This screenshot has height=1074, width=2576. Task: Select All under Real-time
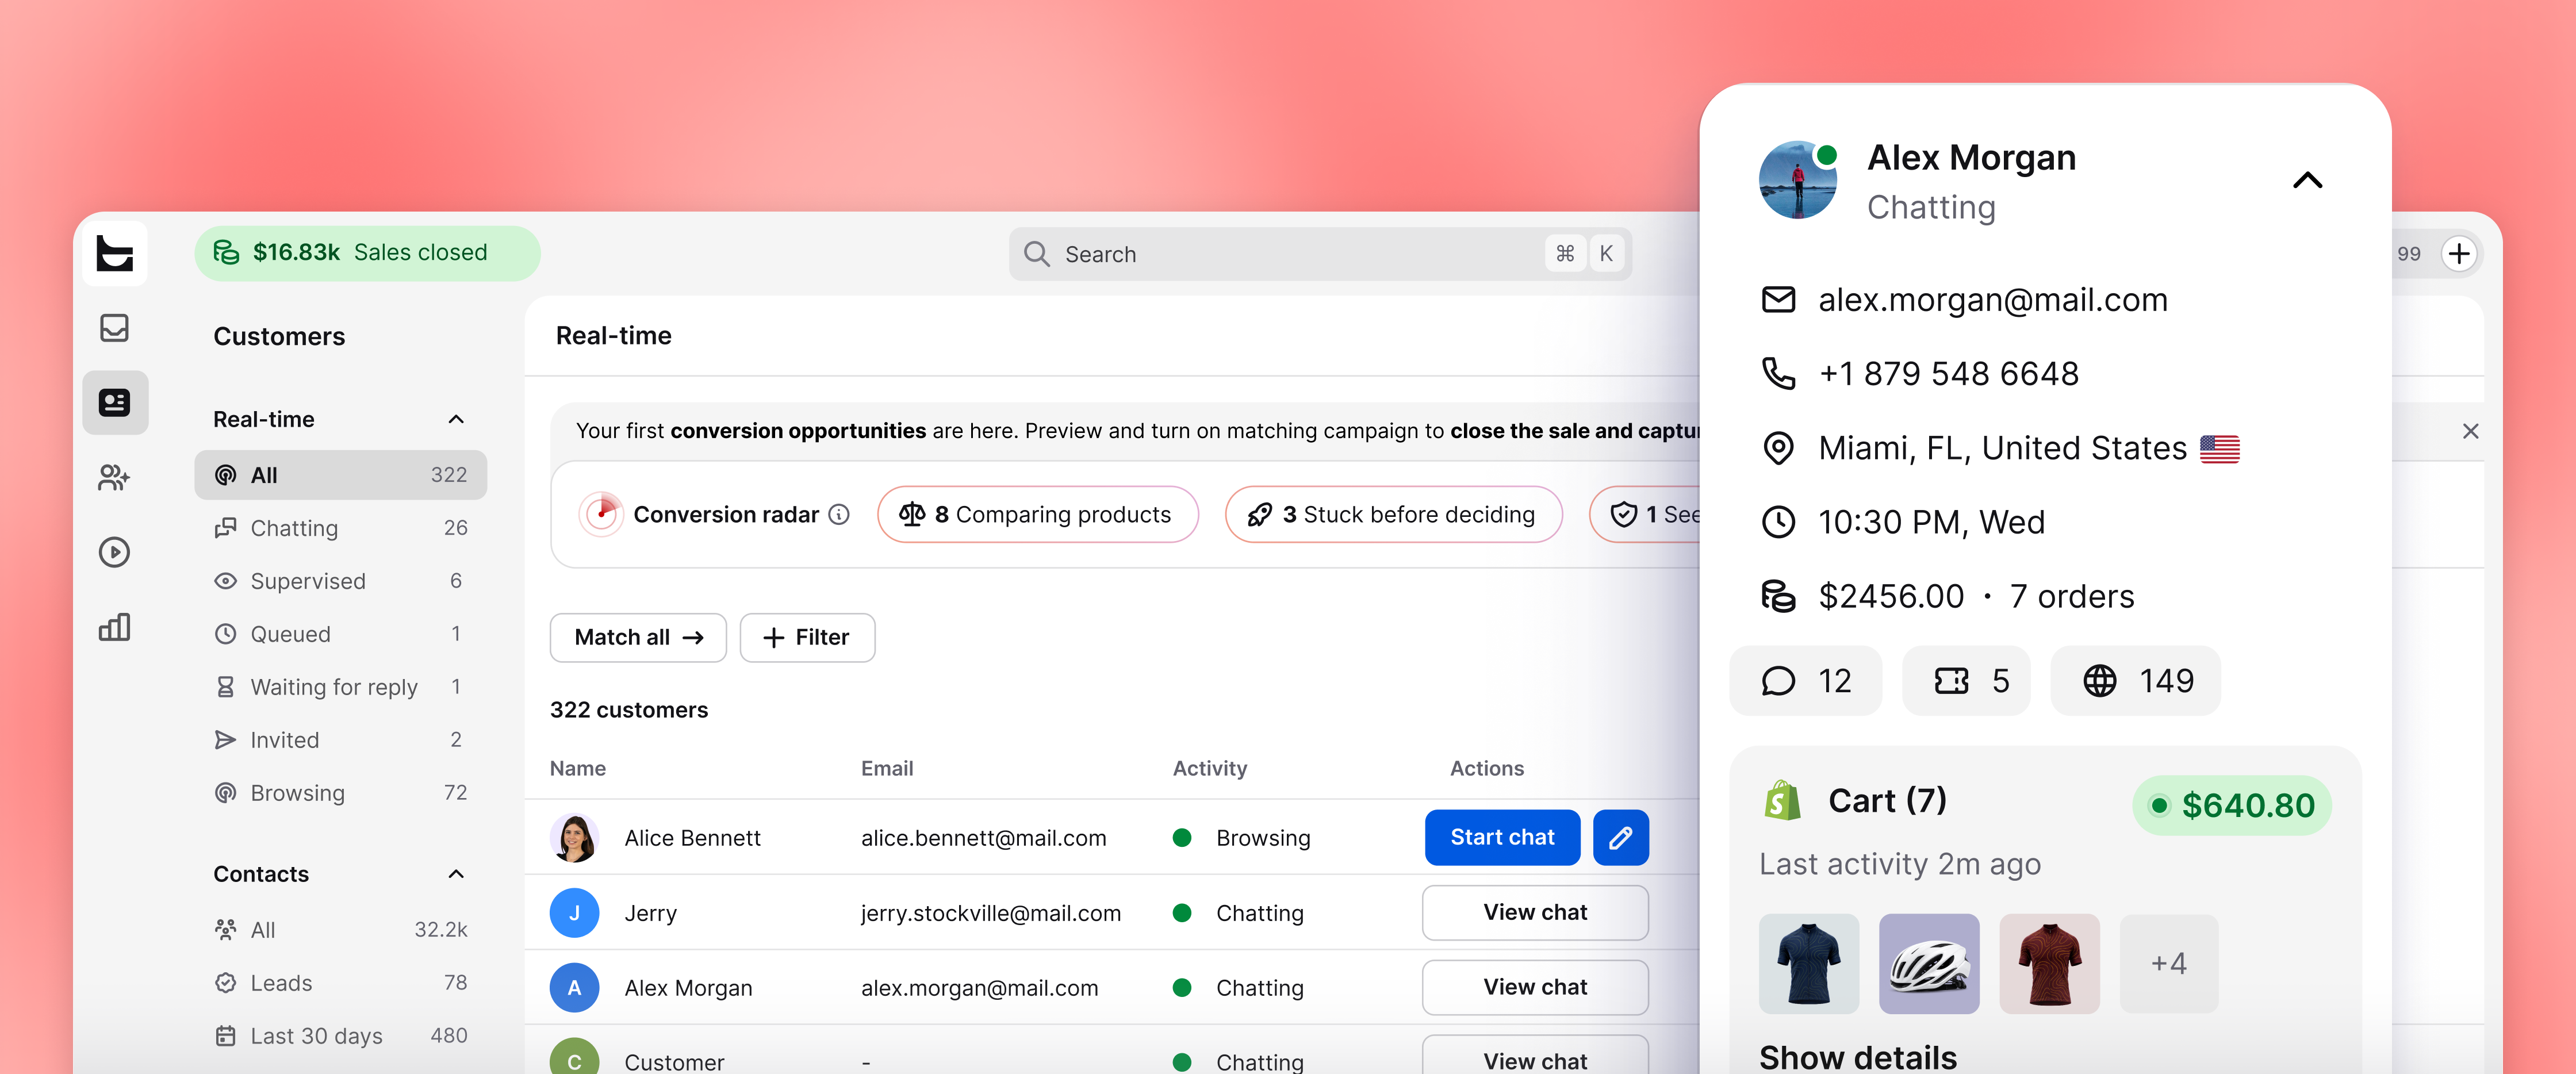point(340,475)
